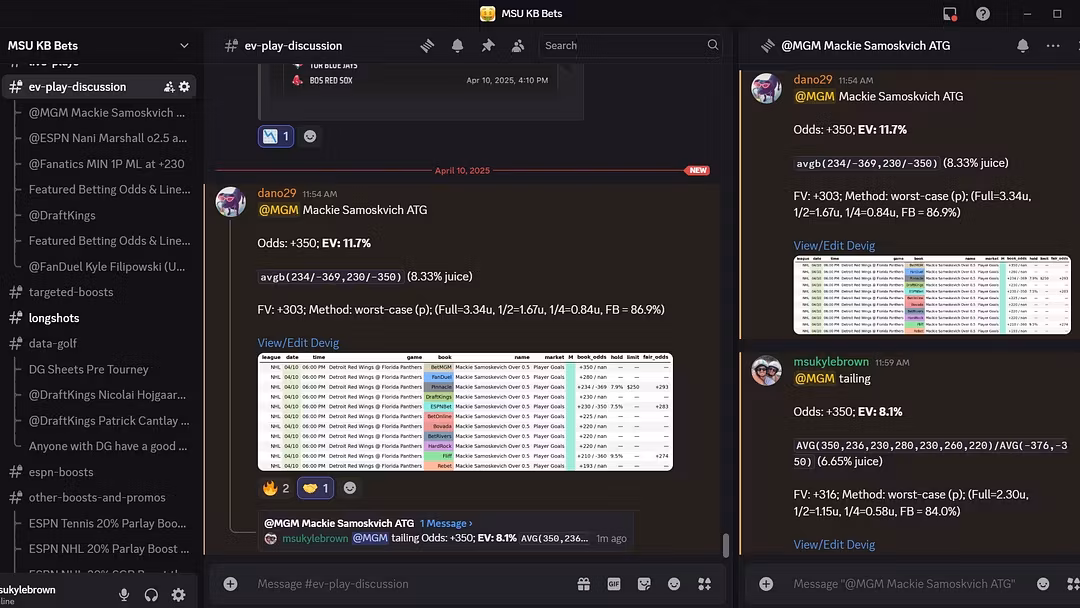Open user settings gear
1080x608 pixels.
click(x=178, y=595)
